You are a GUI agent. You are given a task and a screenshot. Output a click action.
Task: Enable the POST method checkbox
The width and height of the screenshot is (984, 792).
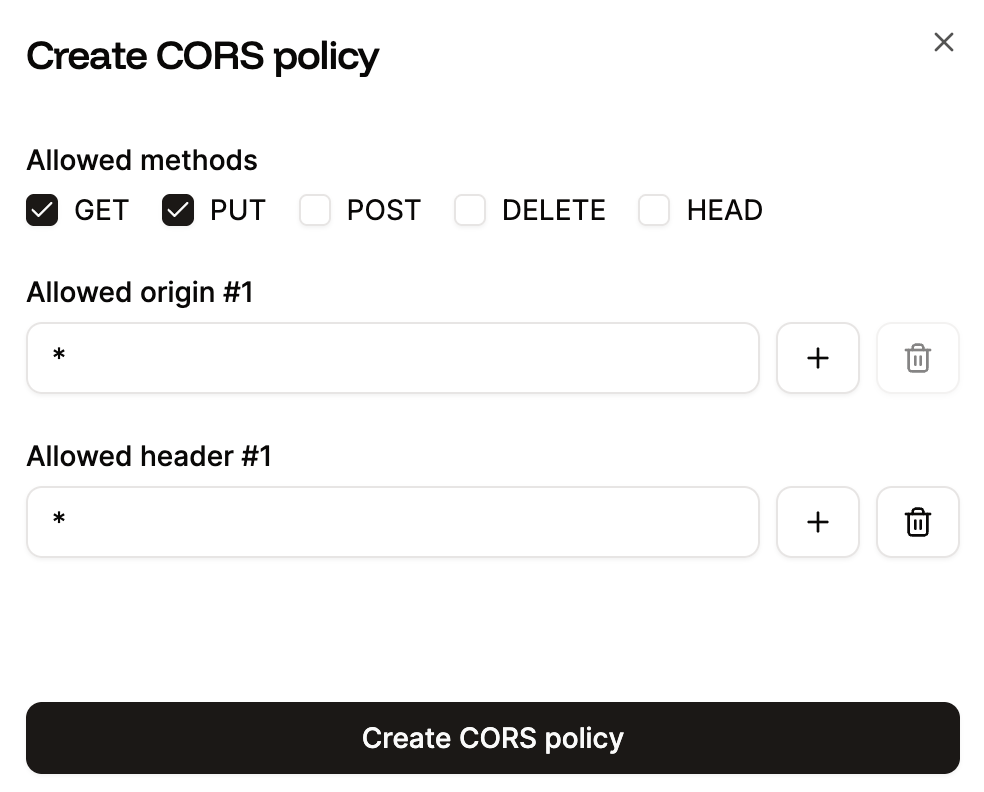(315, 210)
